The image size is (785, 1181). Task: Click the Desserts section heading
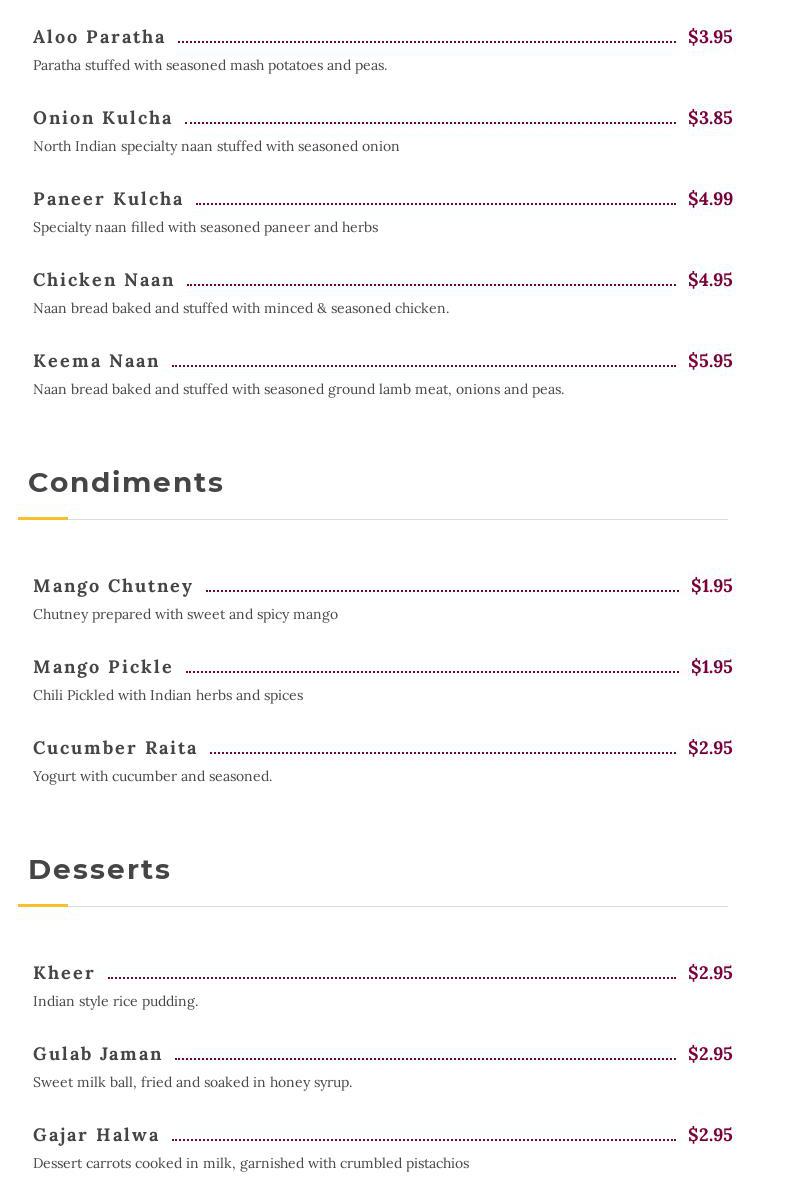tap(99, 870)
